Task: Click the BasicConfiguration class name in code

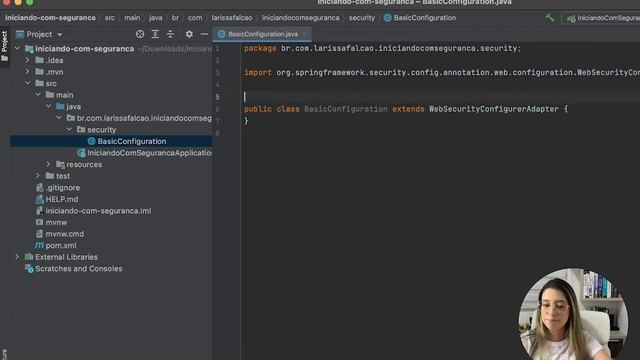Action: tap(346, 109)
